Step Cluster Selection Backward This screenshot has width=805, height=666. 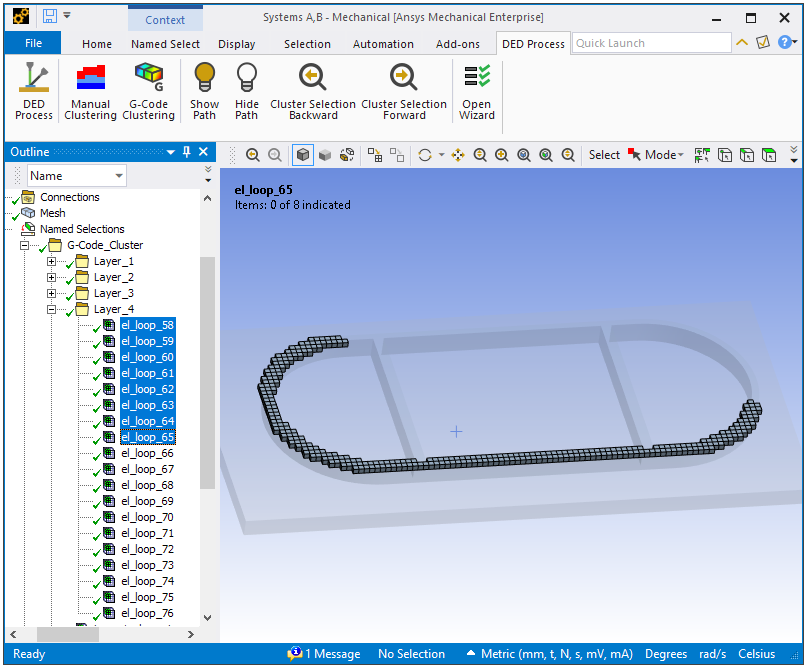point(312,90)
